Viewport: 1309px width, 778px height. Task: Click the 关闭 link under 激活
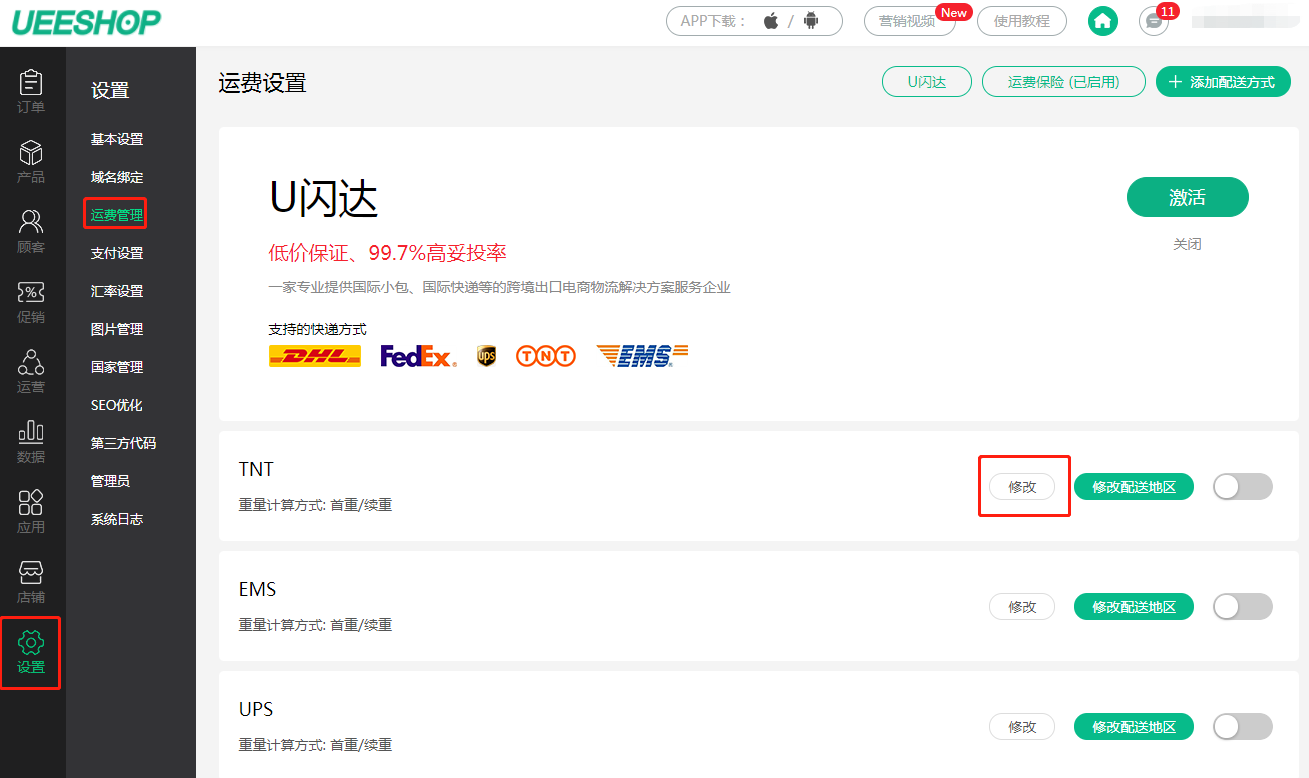pos(1187,244)
